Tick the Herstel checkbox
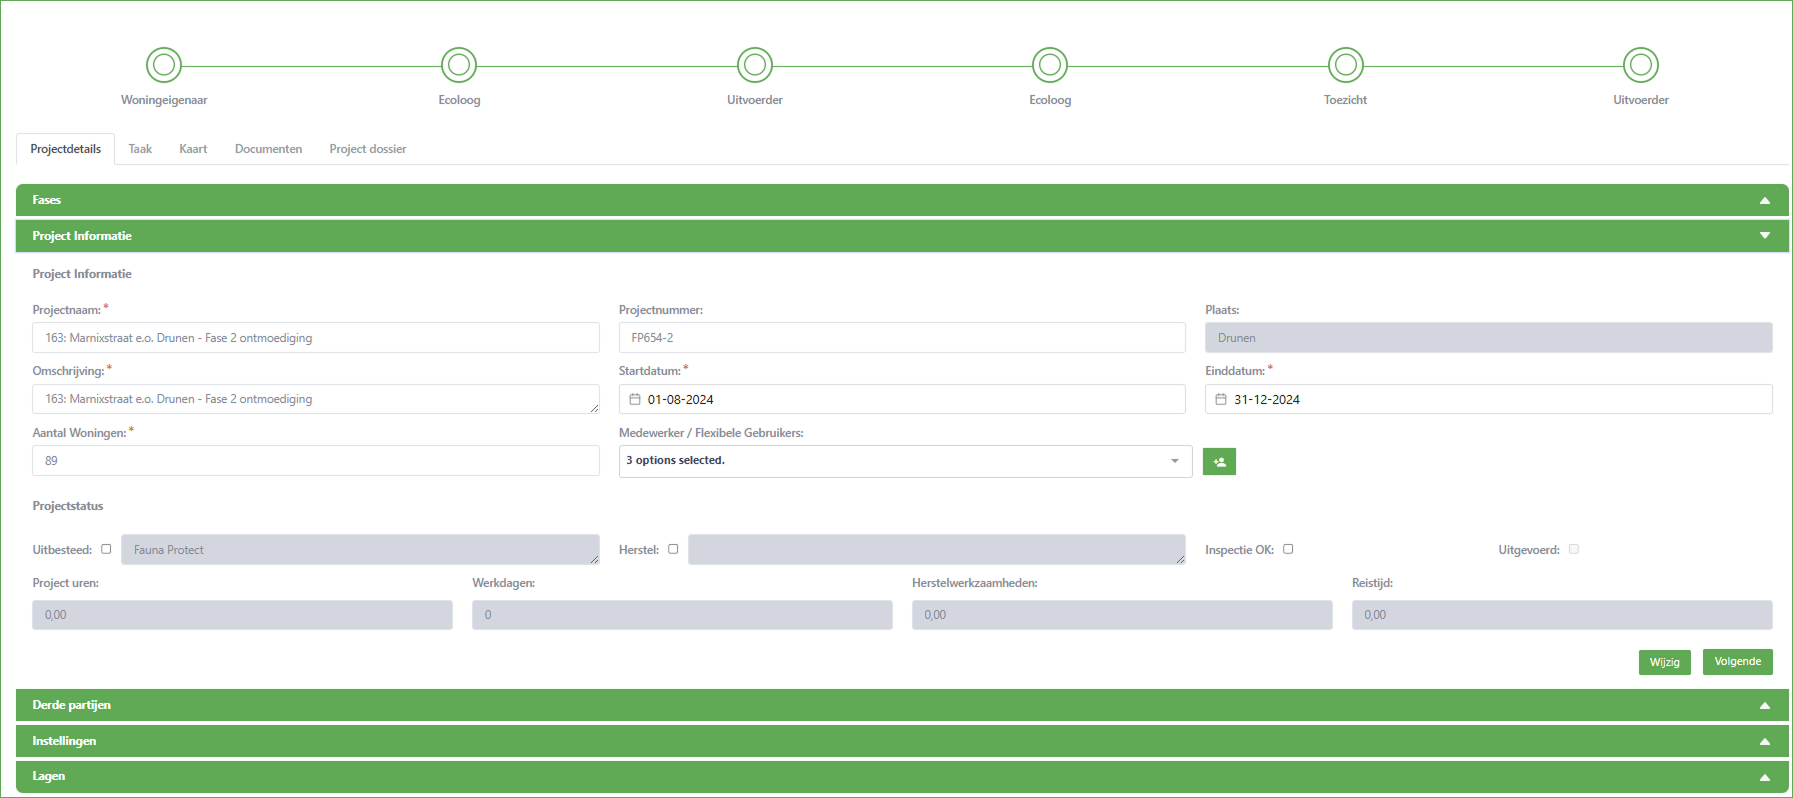 point(673,549)
